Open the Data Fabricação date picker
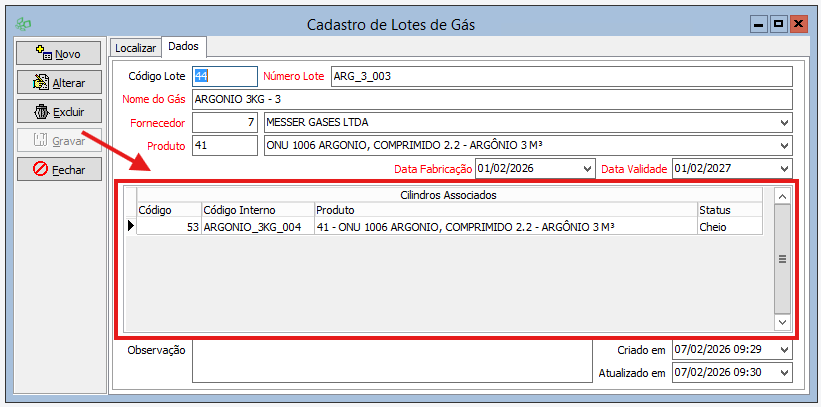The height and width of the screenshot is (407, 821). [x=586, y=169]
